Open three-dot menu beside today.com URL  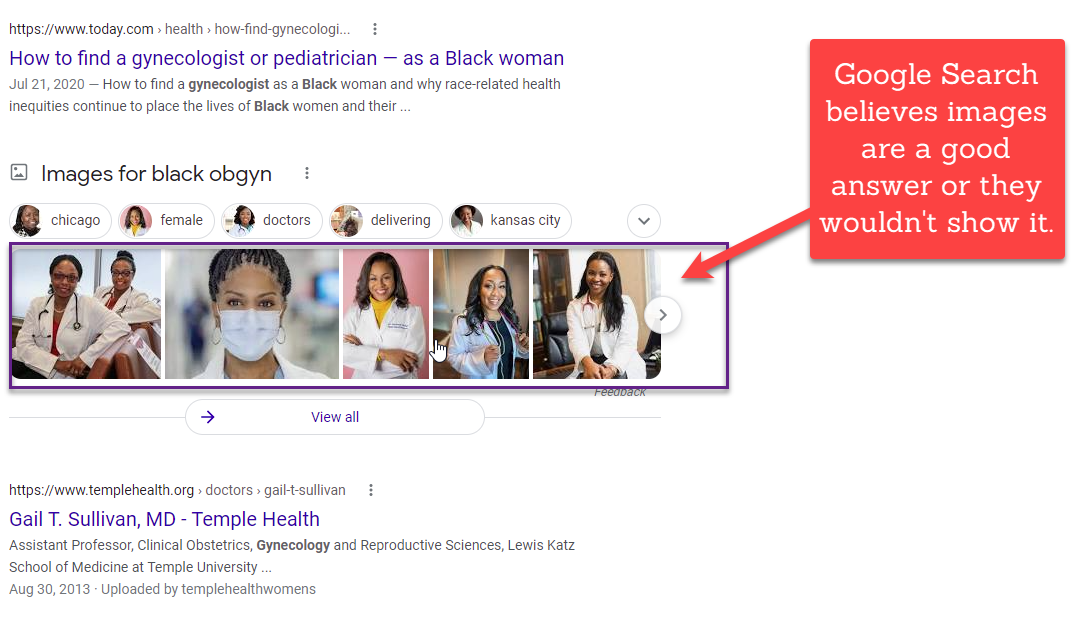pyautogui.click(x=375, y=29)
